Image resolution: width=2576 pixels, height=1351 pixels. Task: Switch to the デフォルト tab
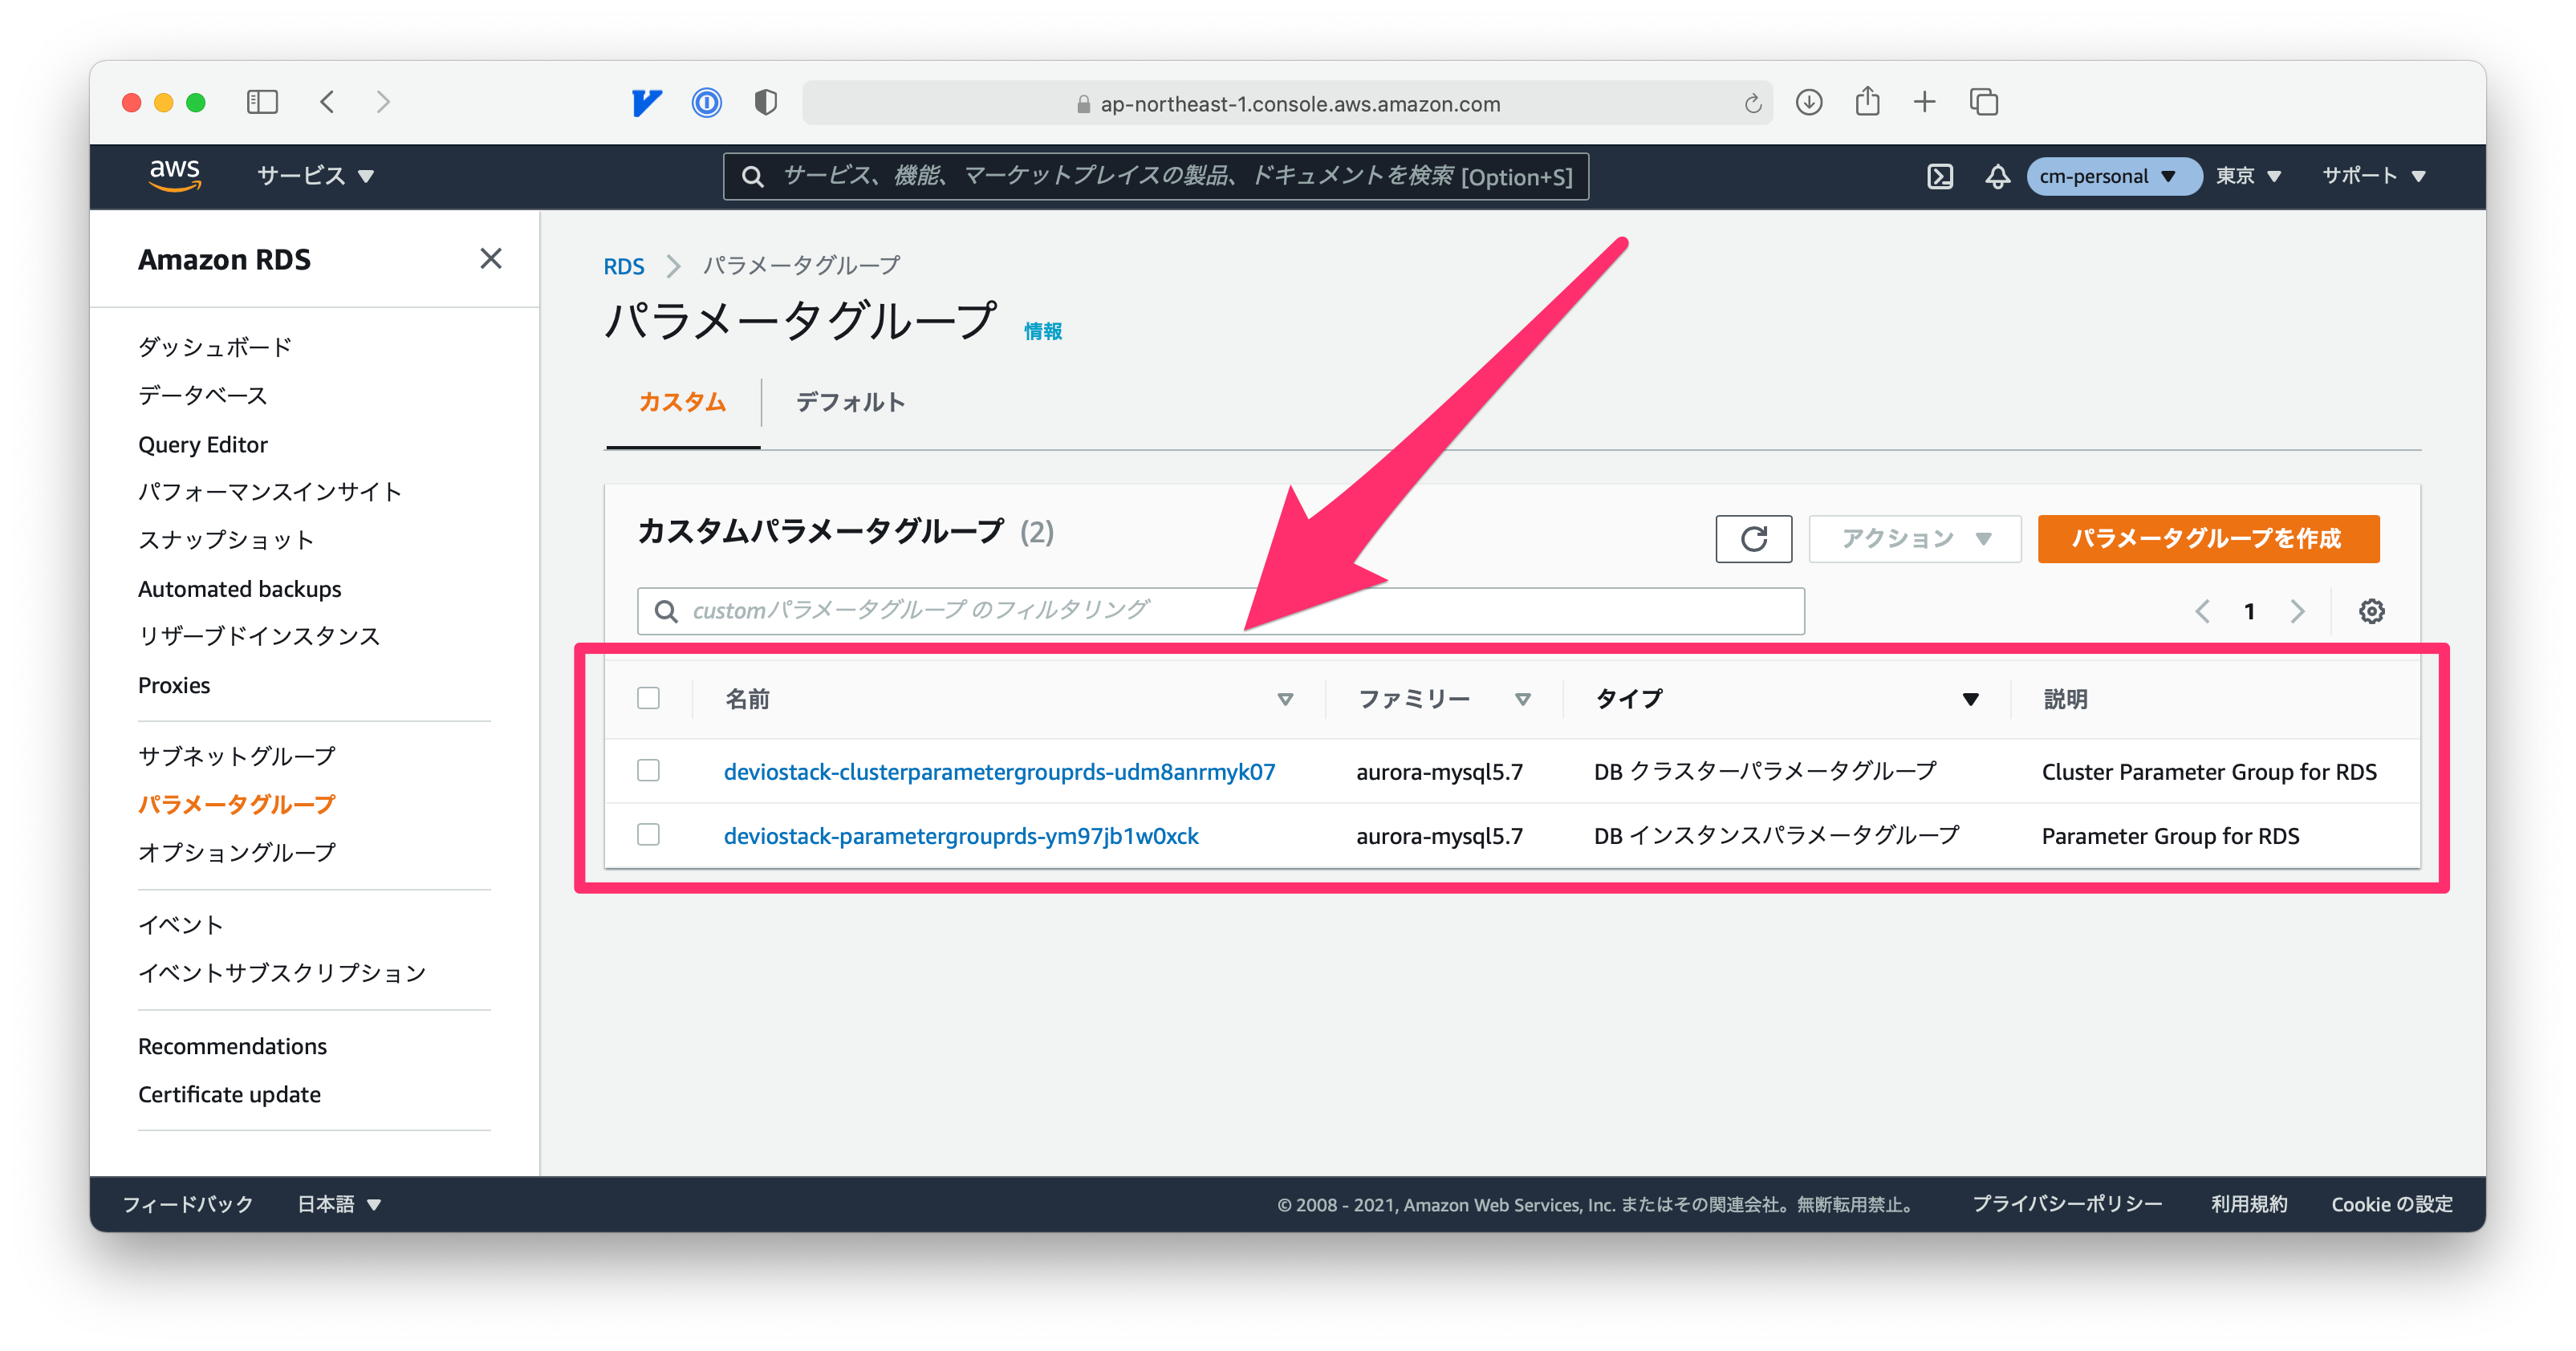[x=849, y=402]
